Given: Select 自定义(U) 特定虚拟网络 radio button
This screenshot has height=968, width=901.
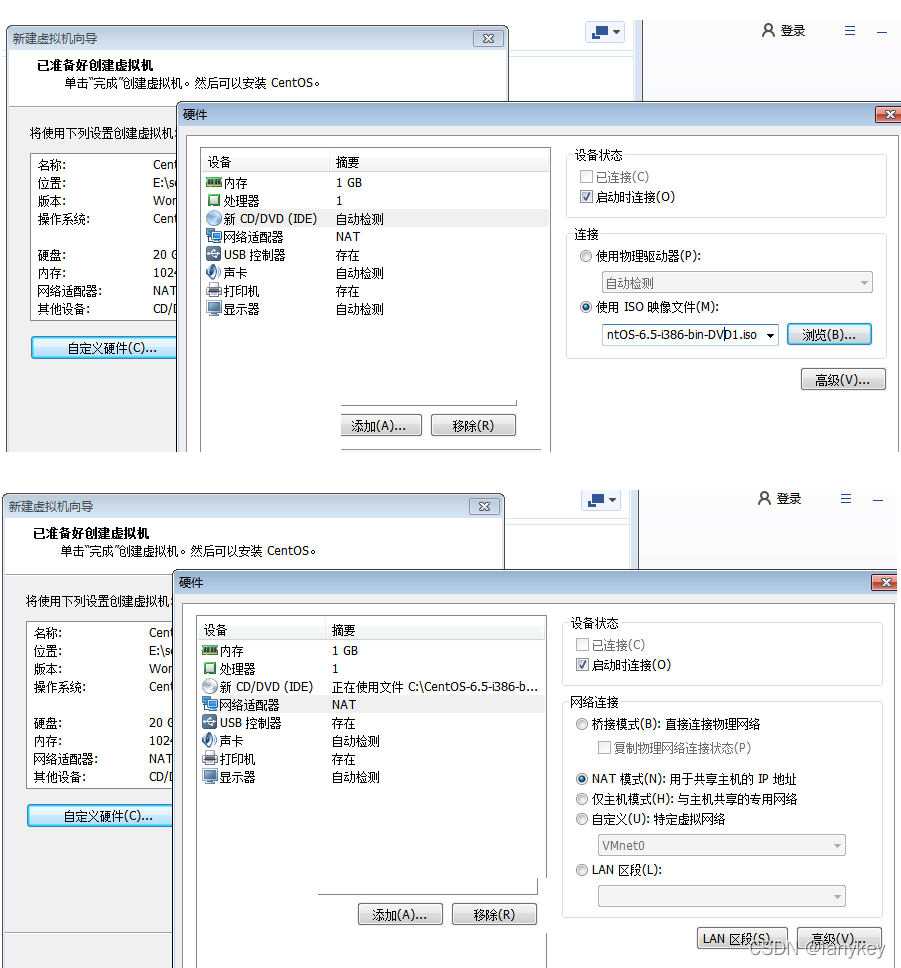Looking at the screenshot, I should tap(582, 819).
